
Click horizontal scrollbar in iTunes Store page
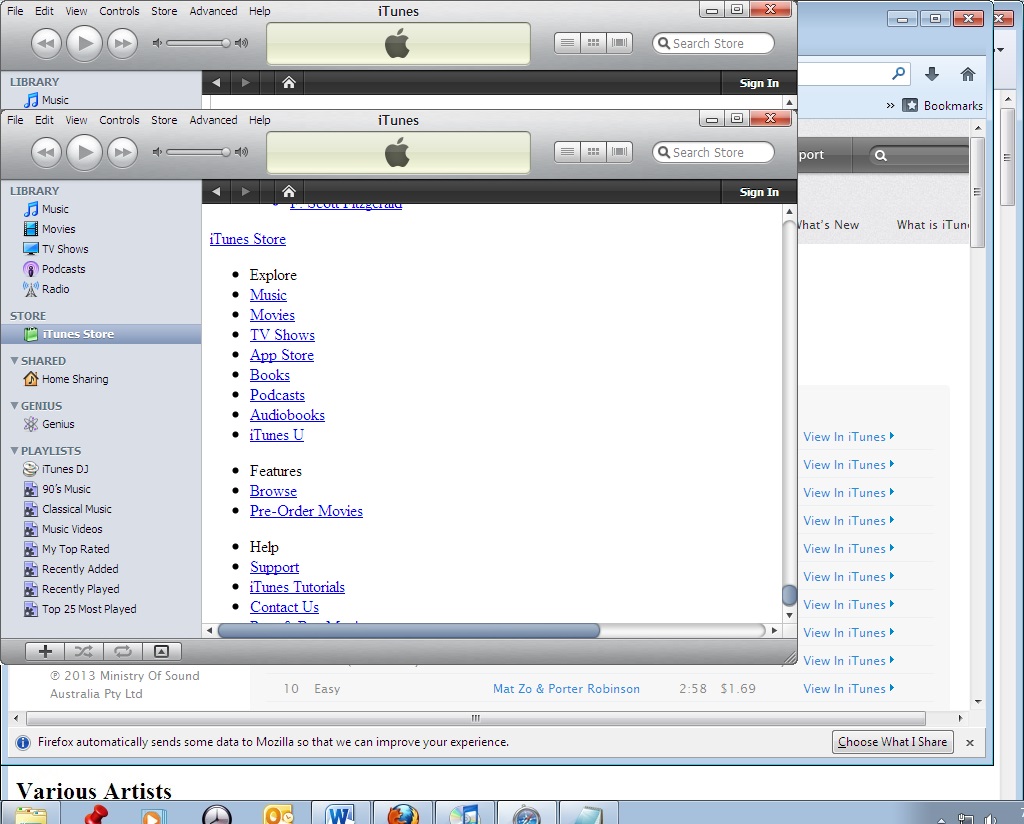pyautogui.click(x=409, y=630)
